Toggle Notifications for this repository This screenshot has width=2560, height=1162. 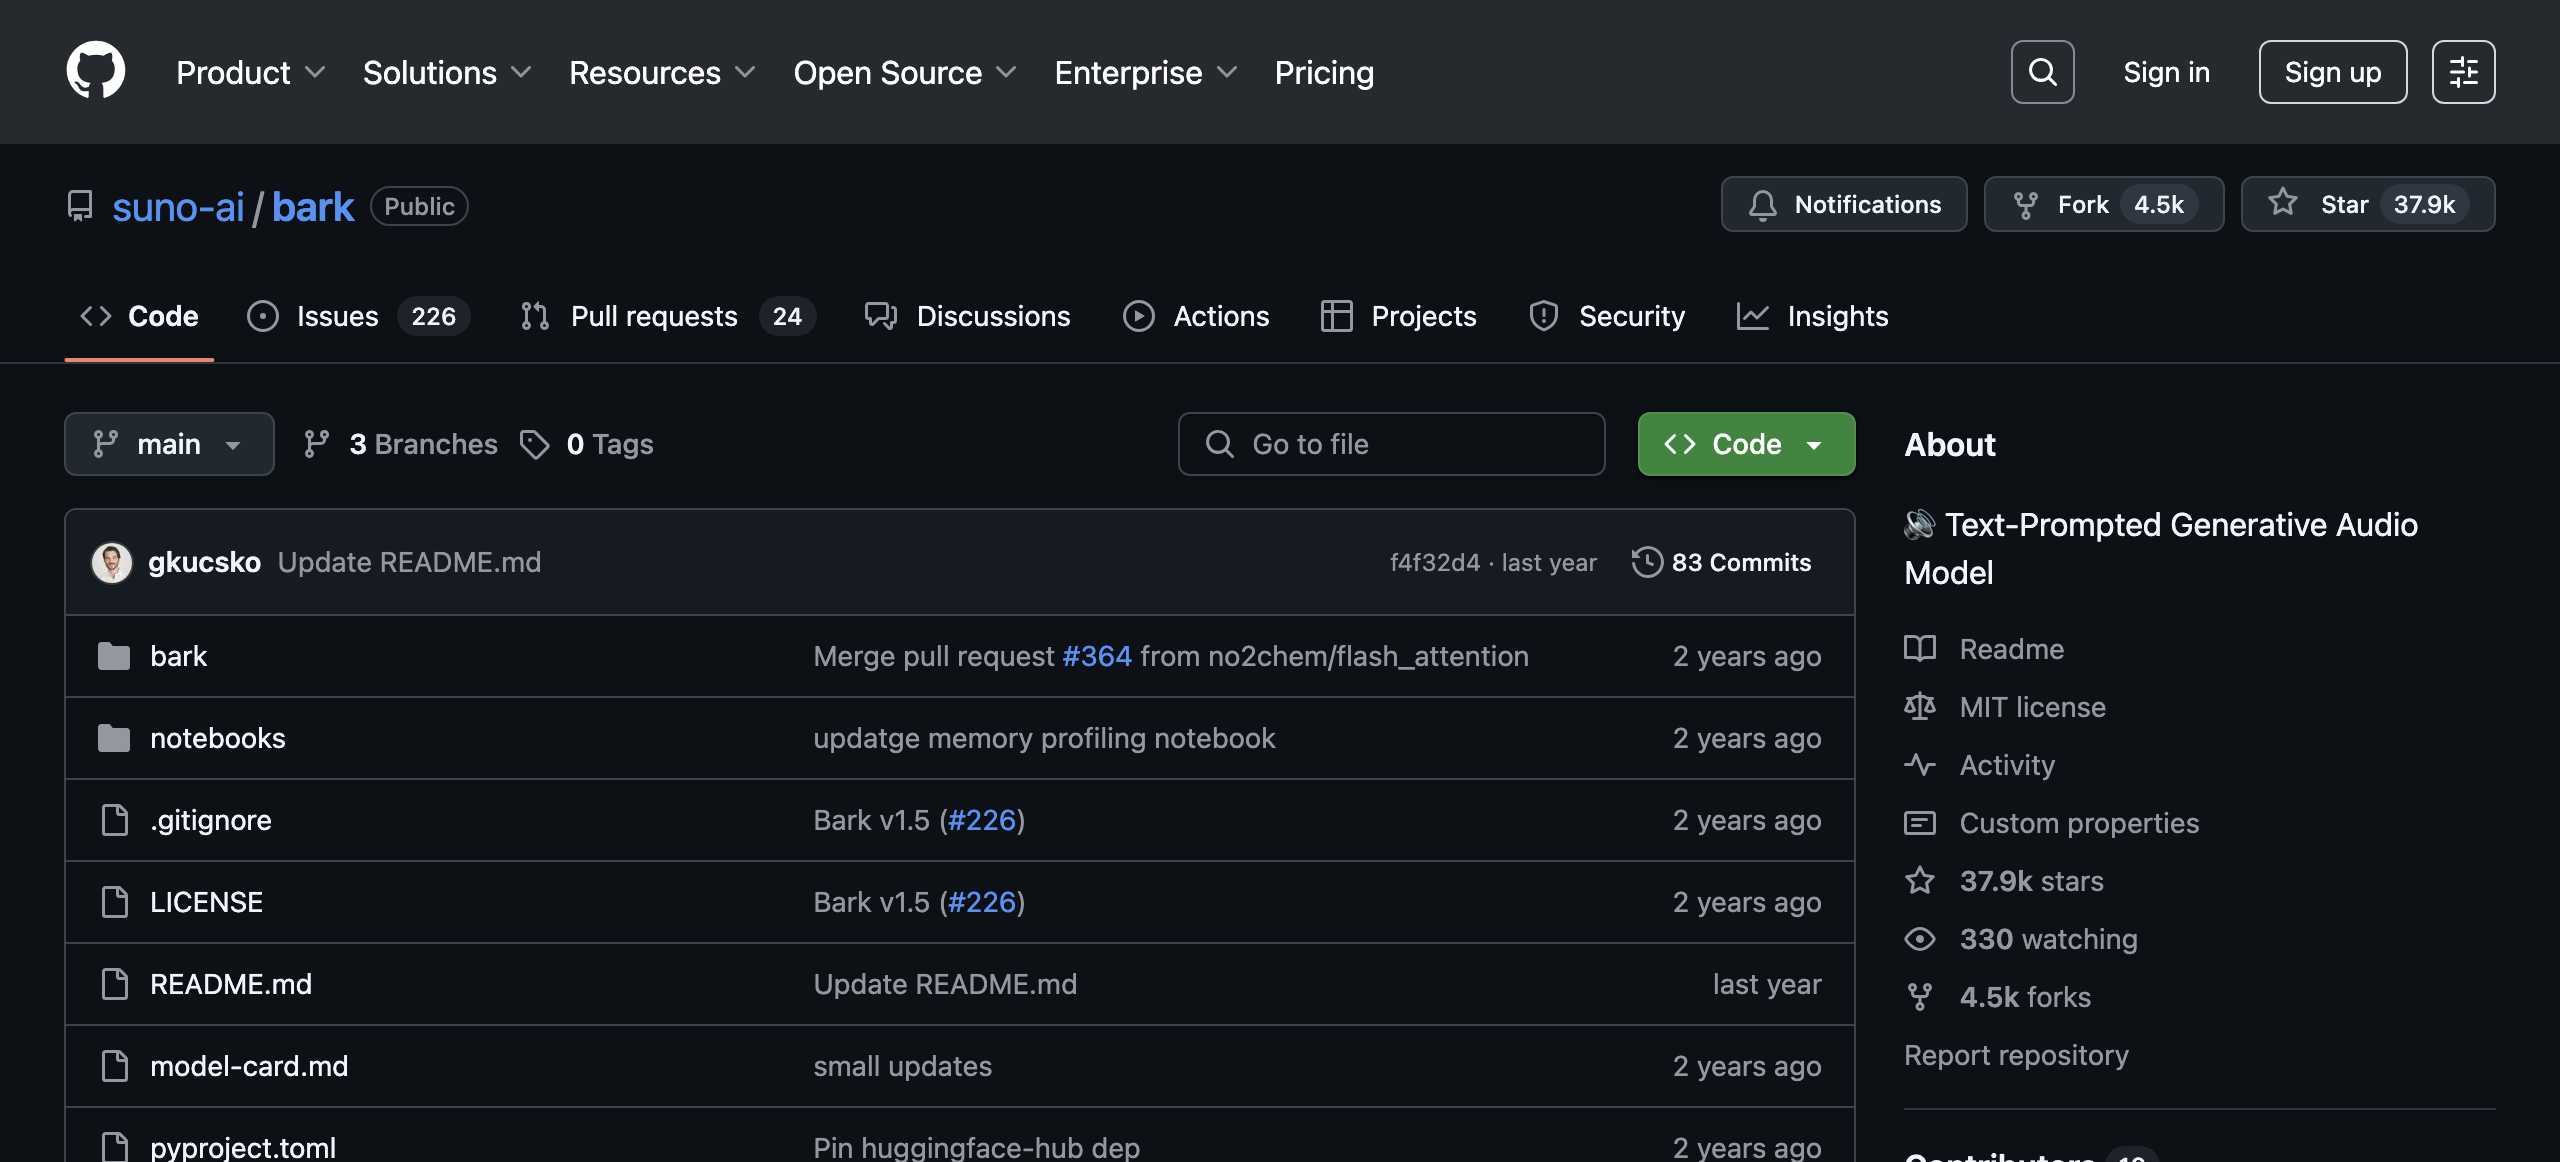click(1843, 204)
